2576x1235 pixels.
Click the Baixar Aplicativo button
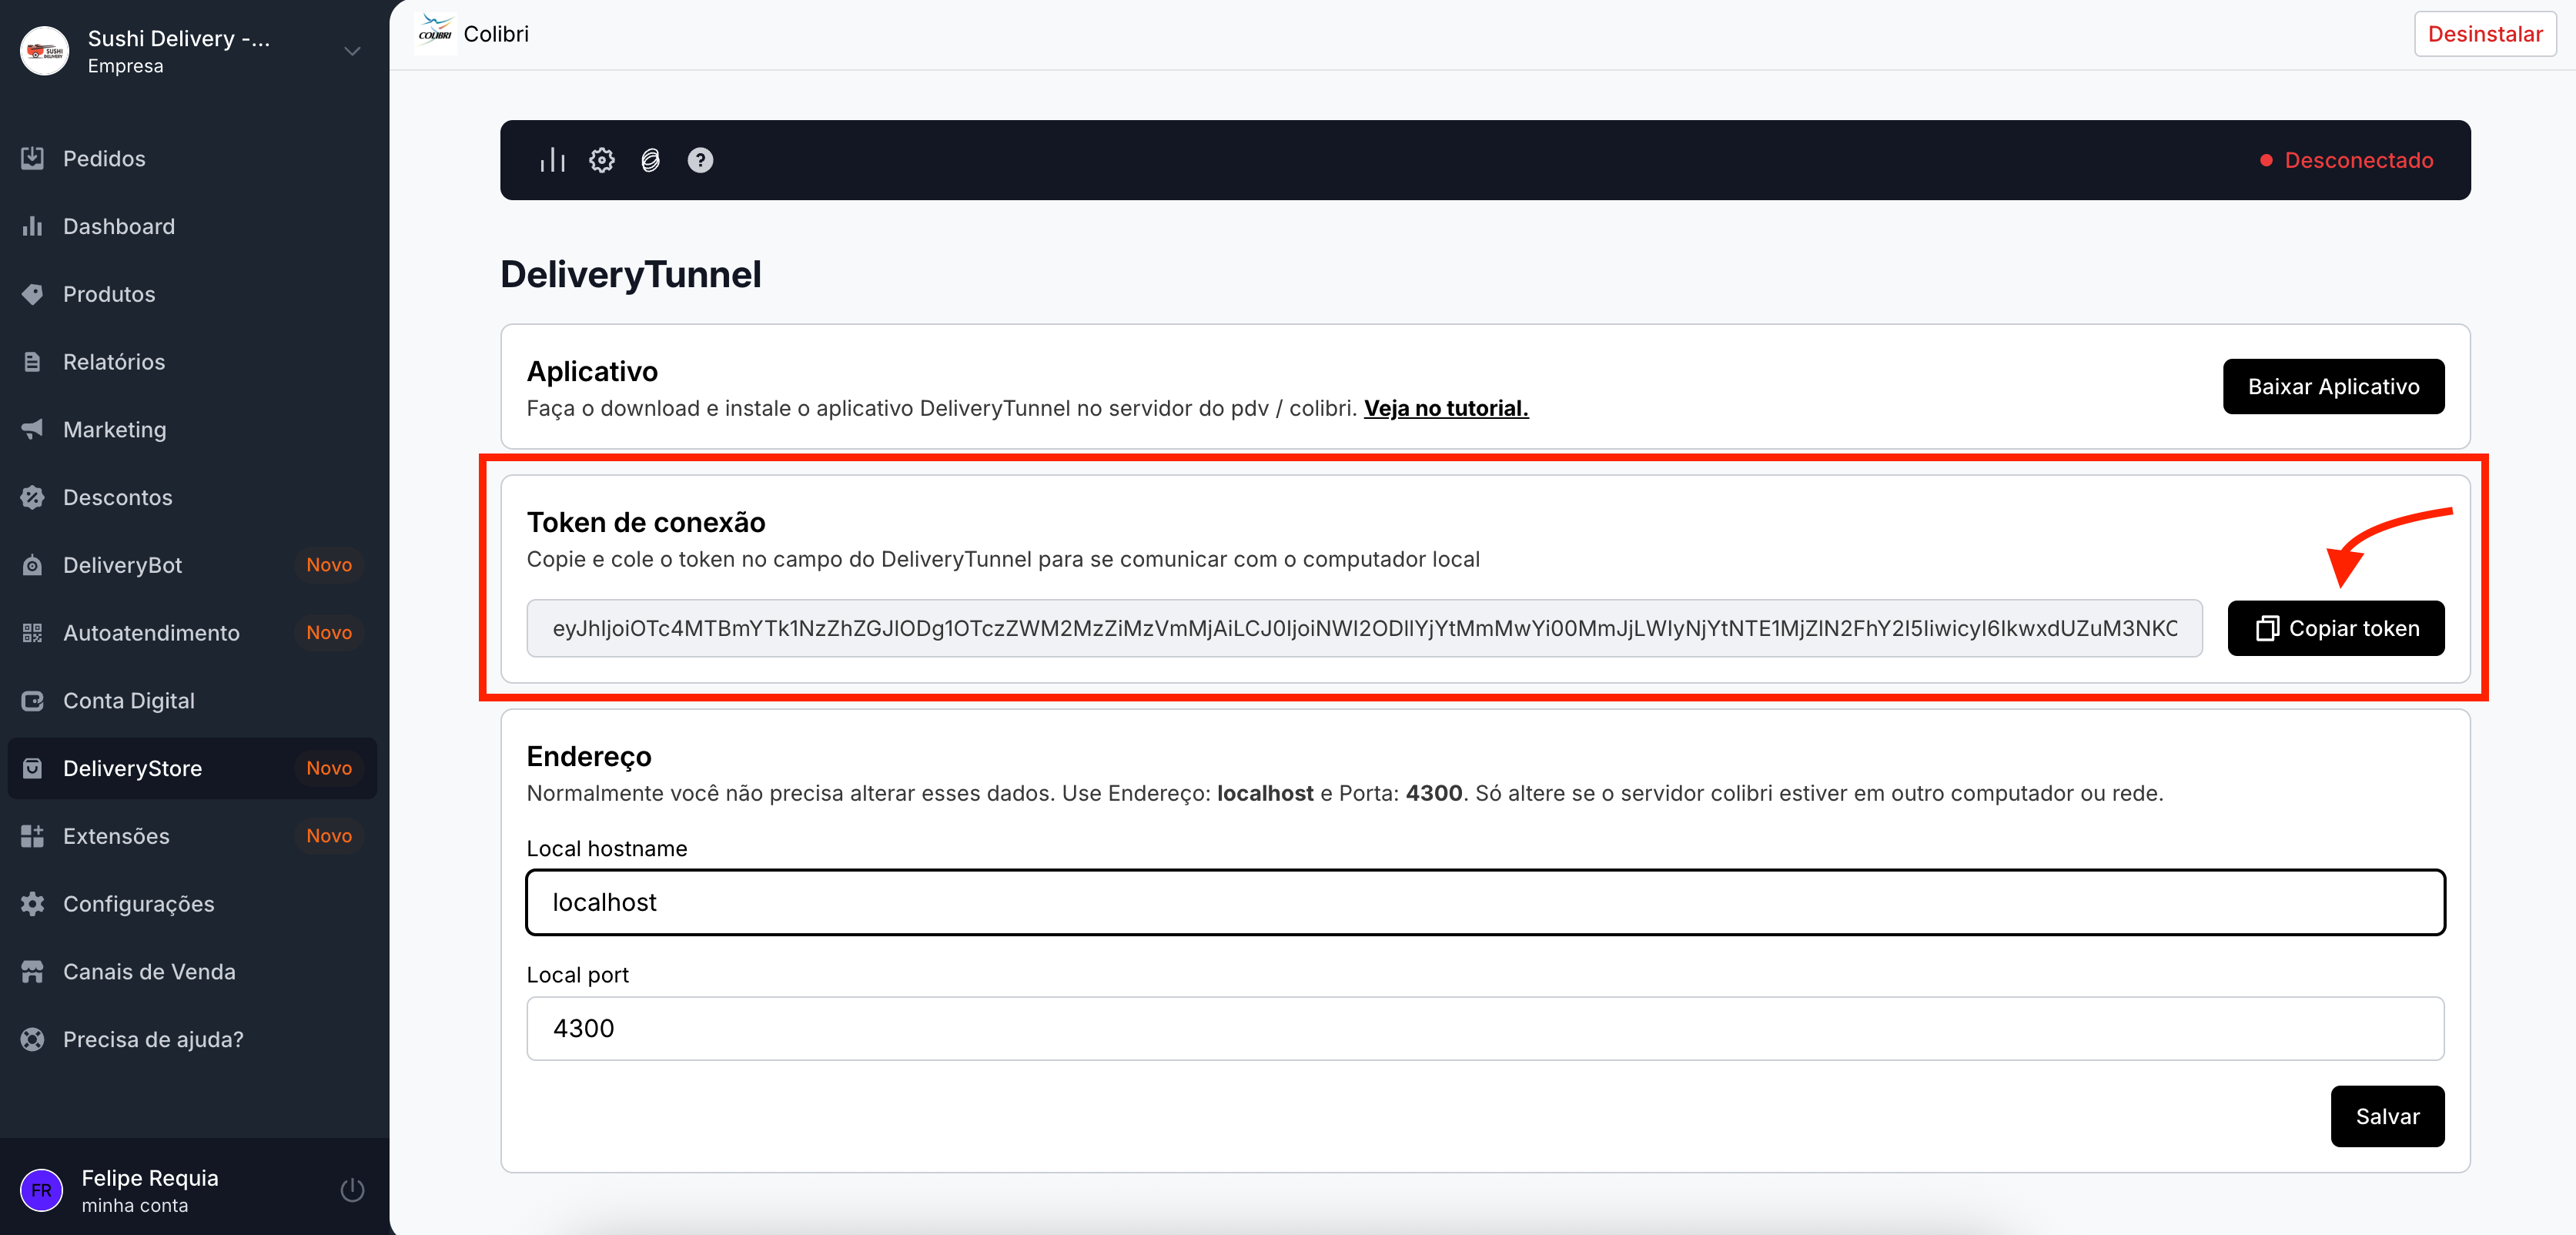pyautogui.click(x=2333, y=386)
